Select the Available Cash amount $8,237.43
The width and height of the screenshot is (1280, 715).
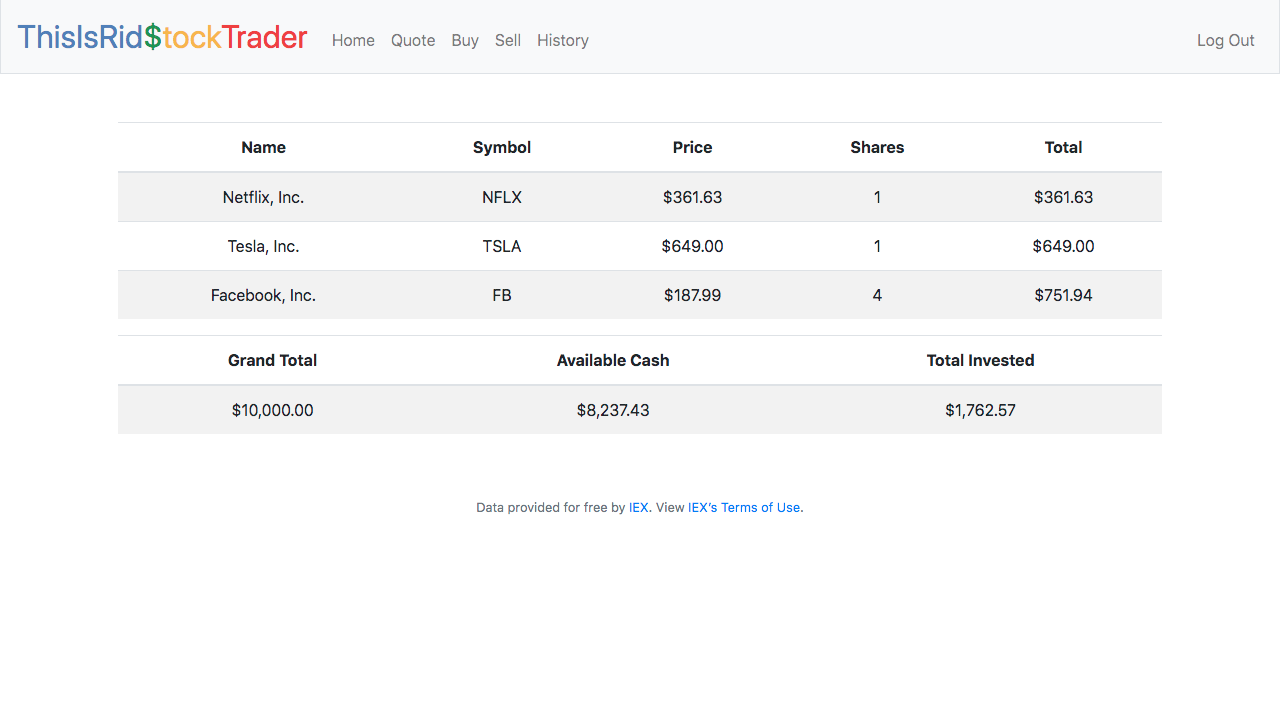coord(613,410)
